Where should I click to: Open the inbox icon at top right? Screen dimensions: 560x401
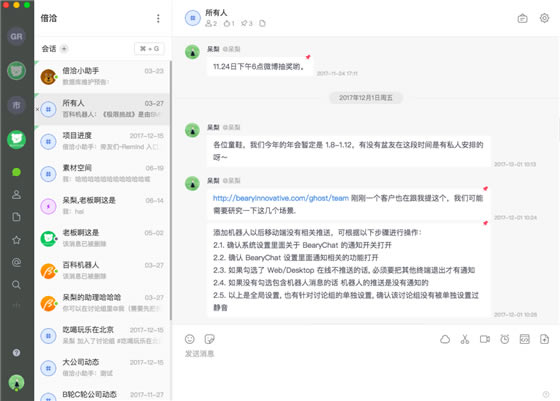click(522, 18)
